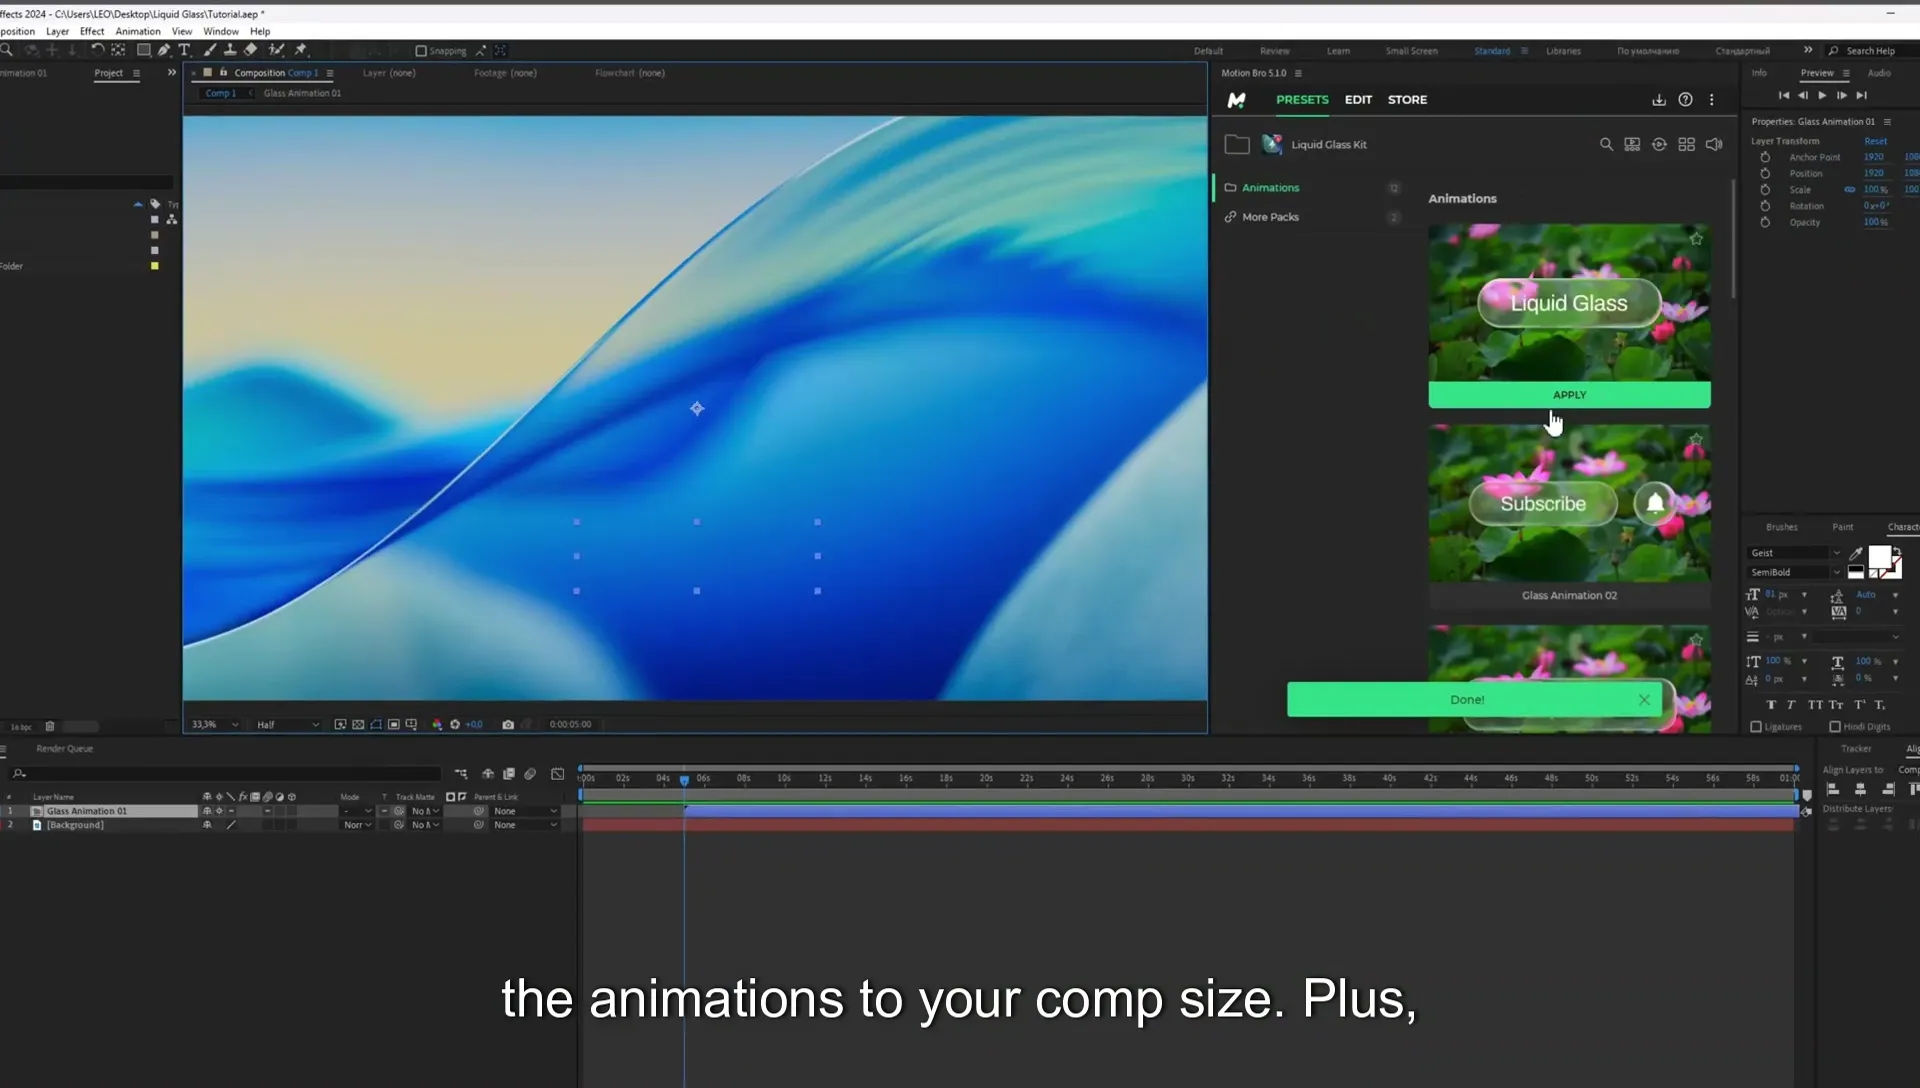Image resolution: width=1920 pixels, height=1088 pixels.
Task: Open the Effect menu
Action: (x=92, y=31)
